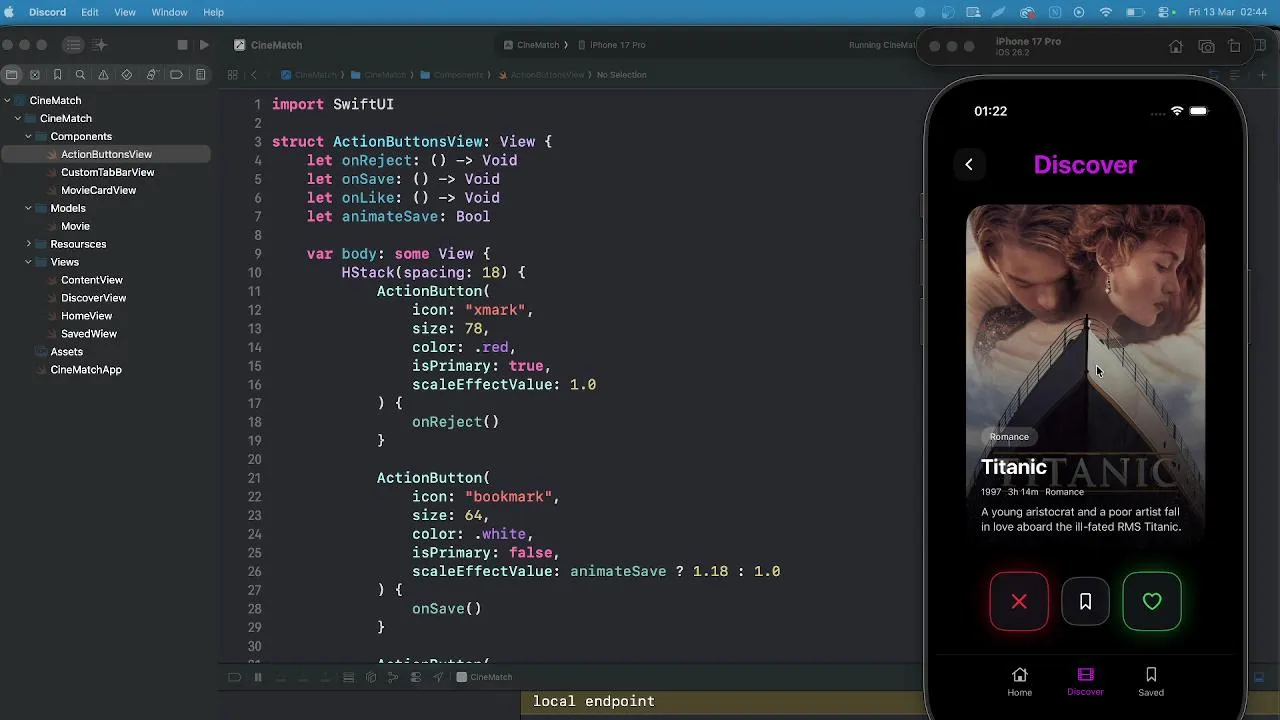Click simulate location arrow in debug bar
This screenshot has height=720, width=1280.
pos(438,677)
